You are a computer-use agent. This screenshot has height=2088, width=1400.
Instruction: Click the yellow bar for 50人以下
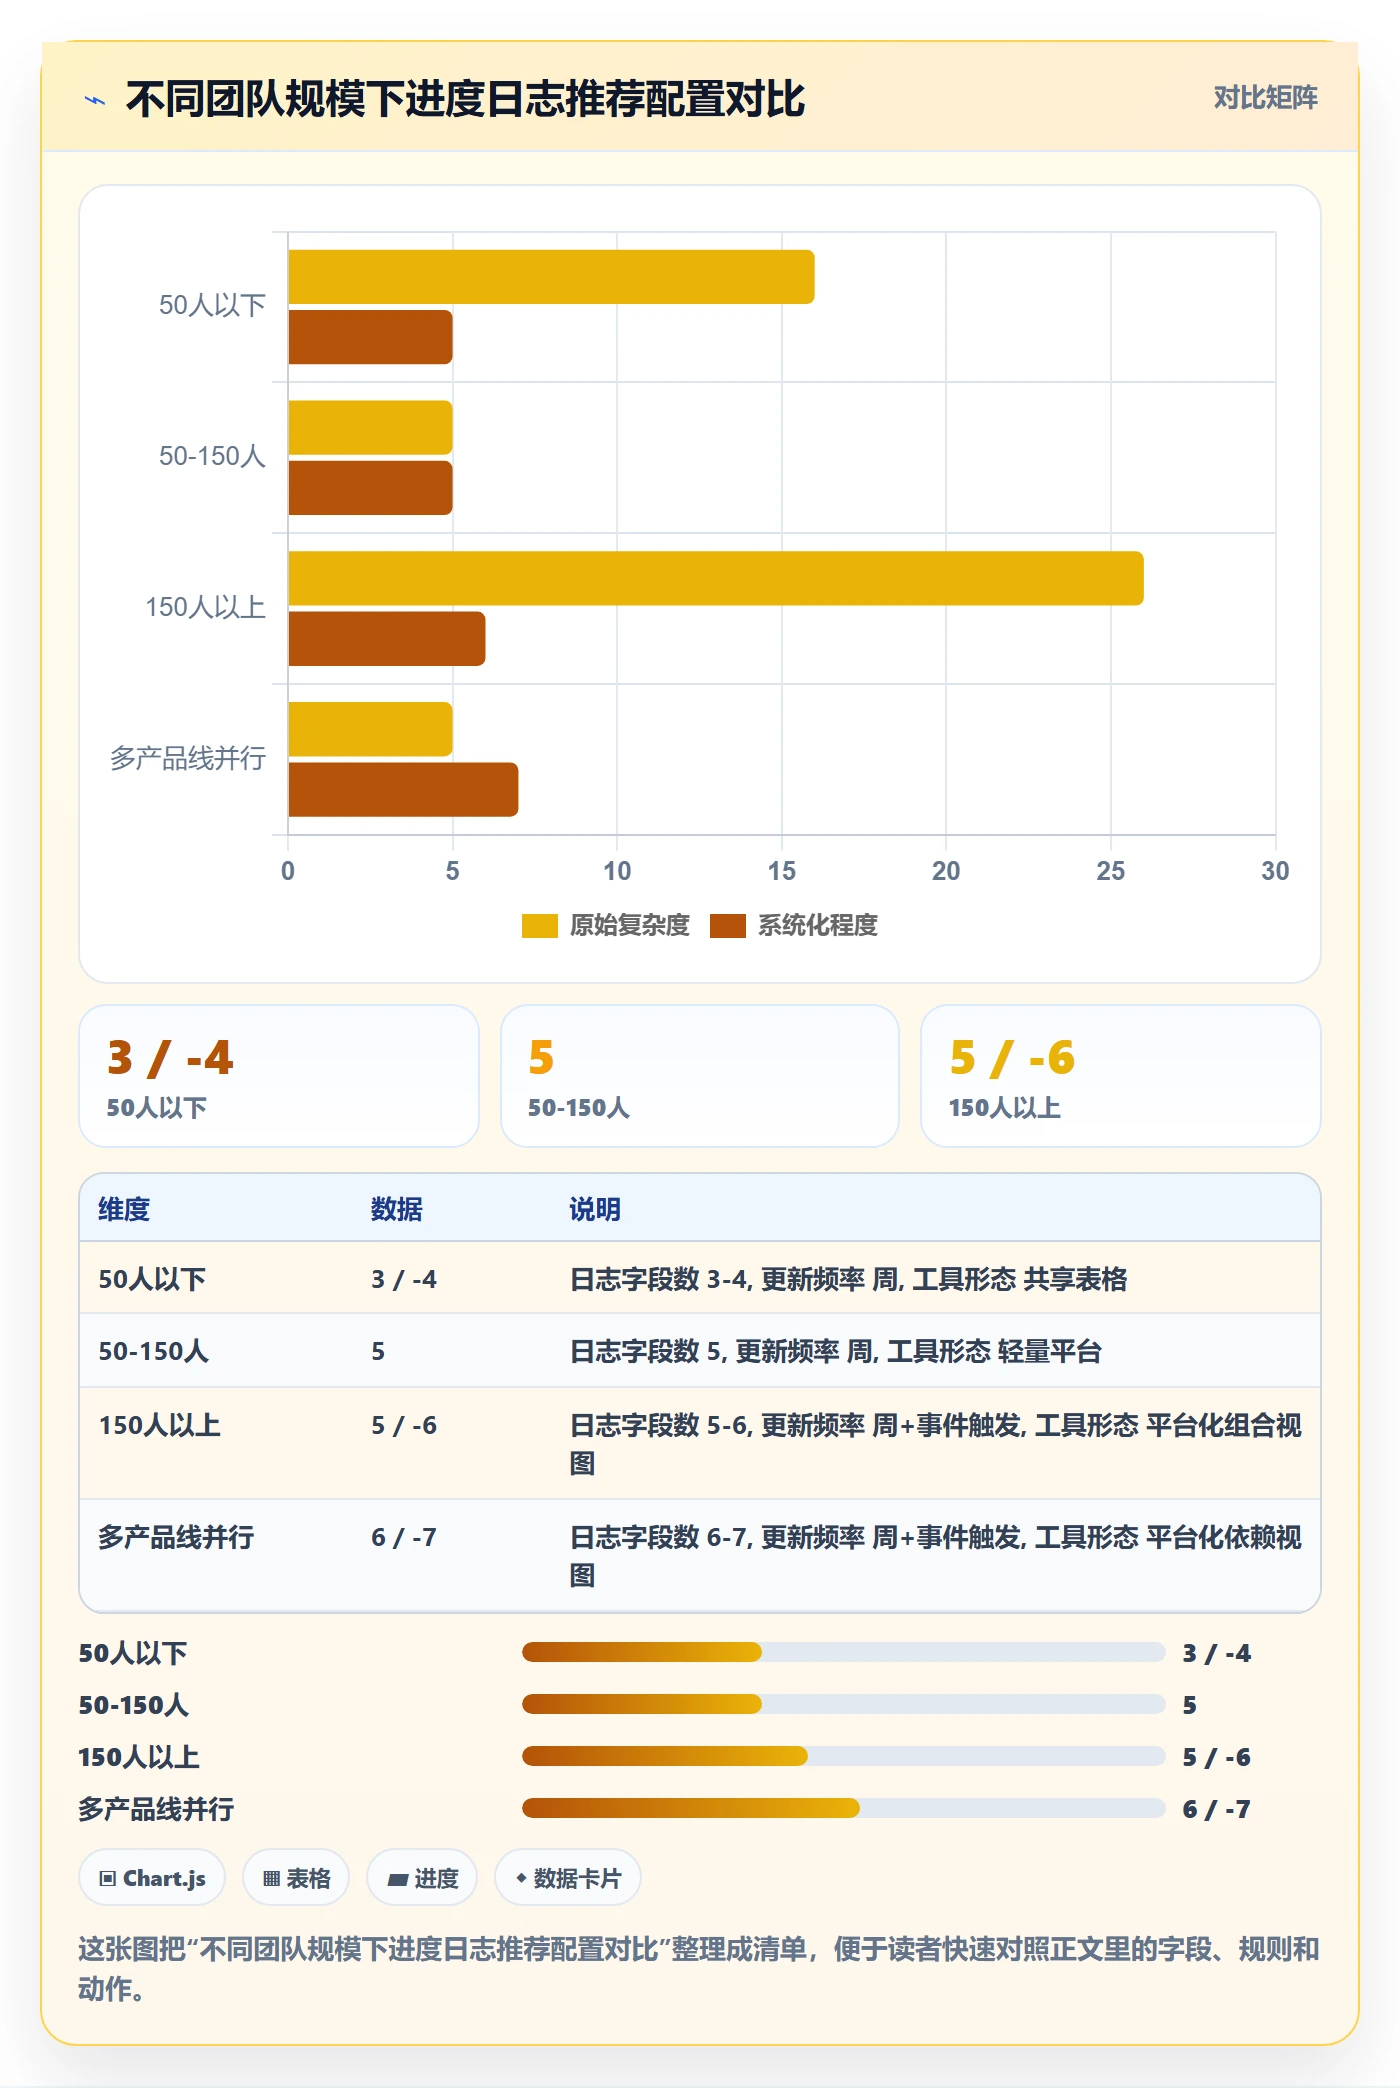point(551,277)
